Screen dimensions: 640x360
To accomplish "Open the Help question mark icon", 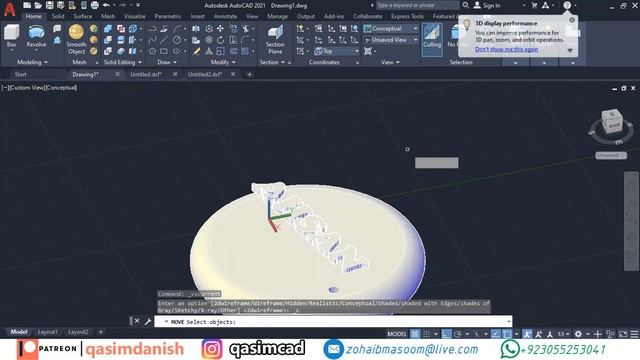I will click(x=567, y=5).
